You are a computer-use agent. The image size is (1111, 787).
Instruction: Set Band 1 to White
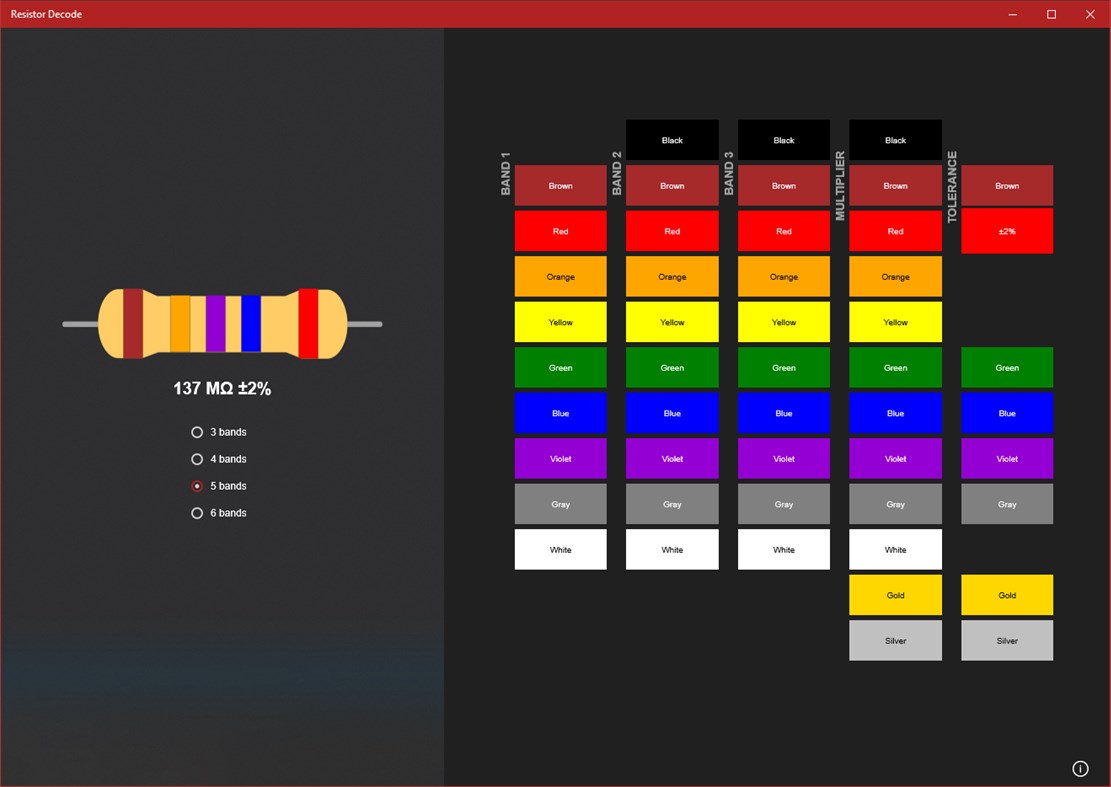560,549
